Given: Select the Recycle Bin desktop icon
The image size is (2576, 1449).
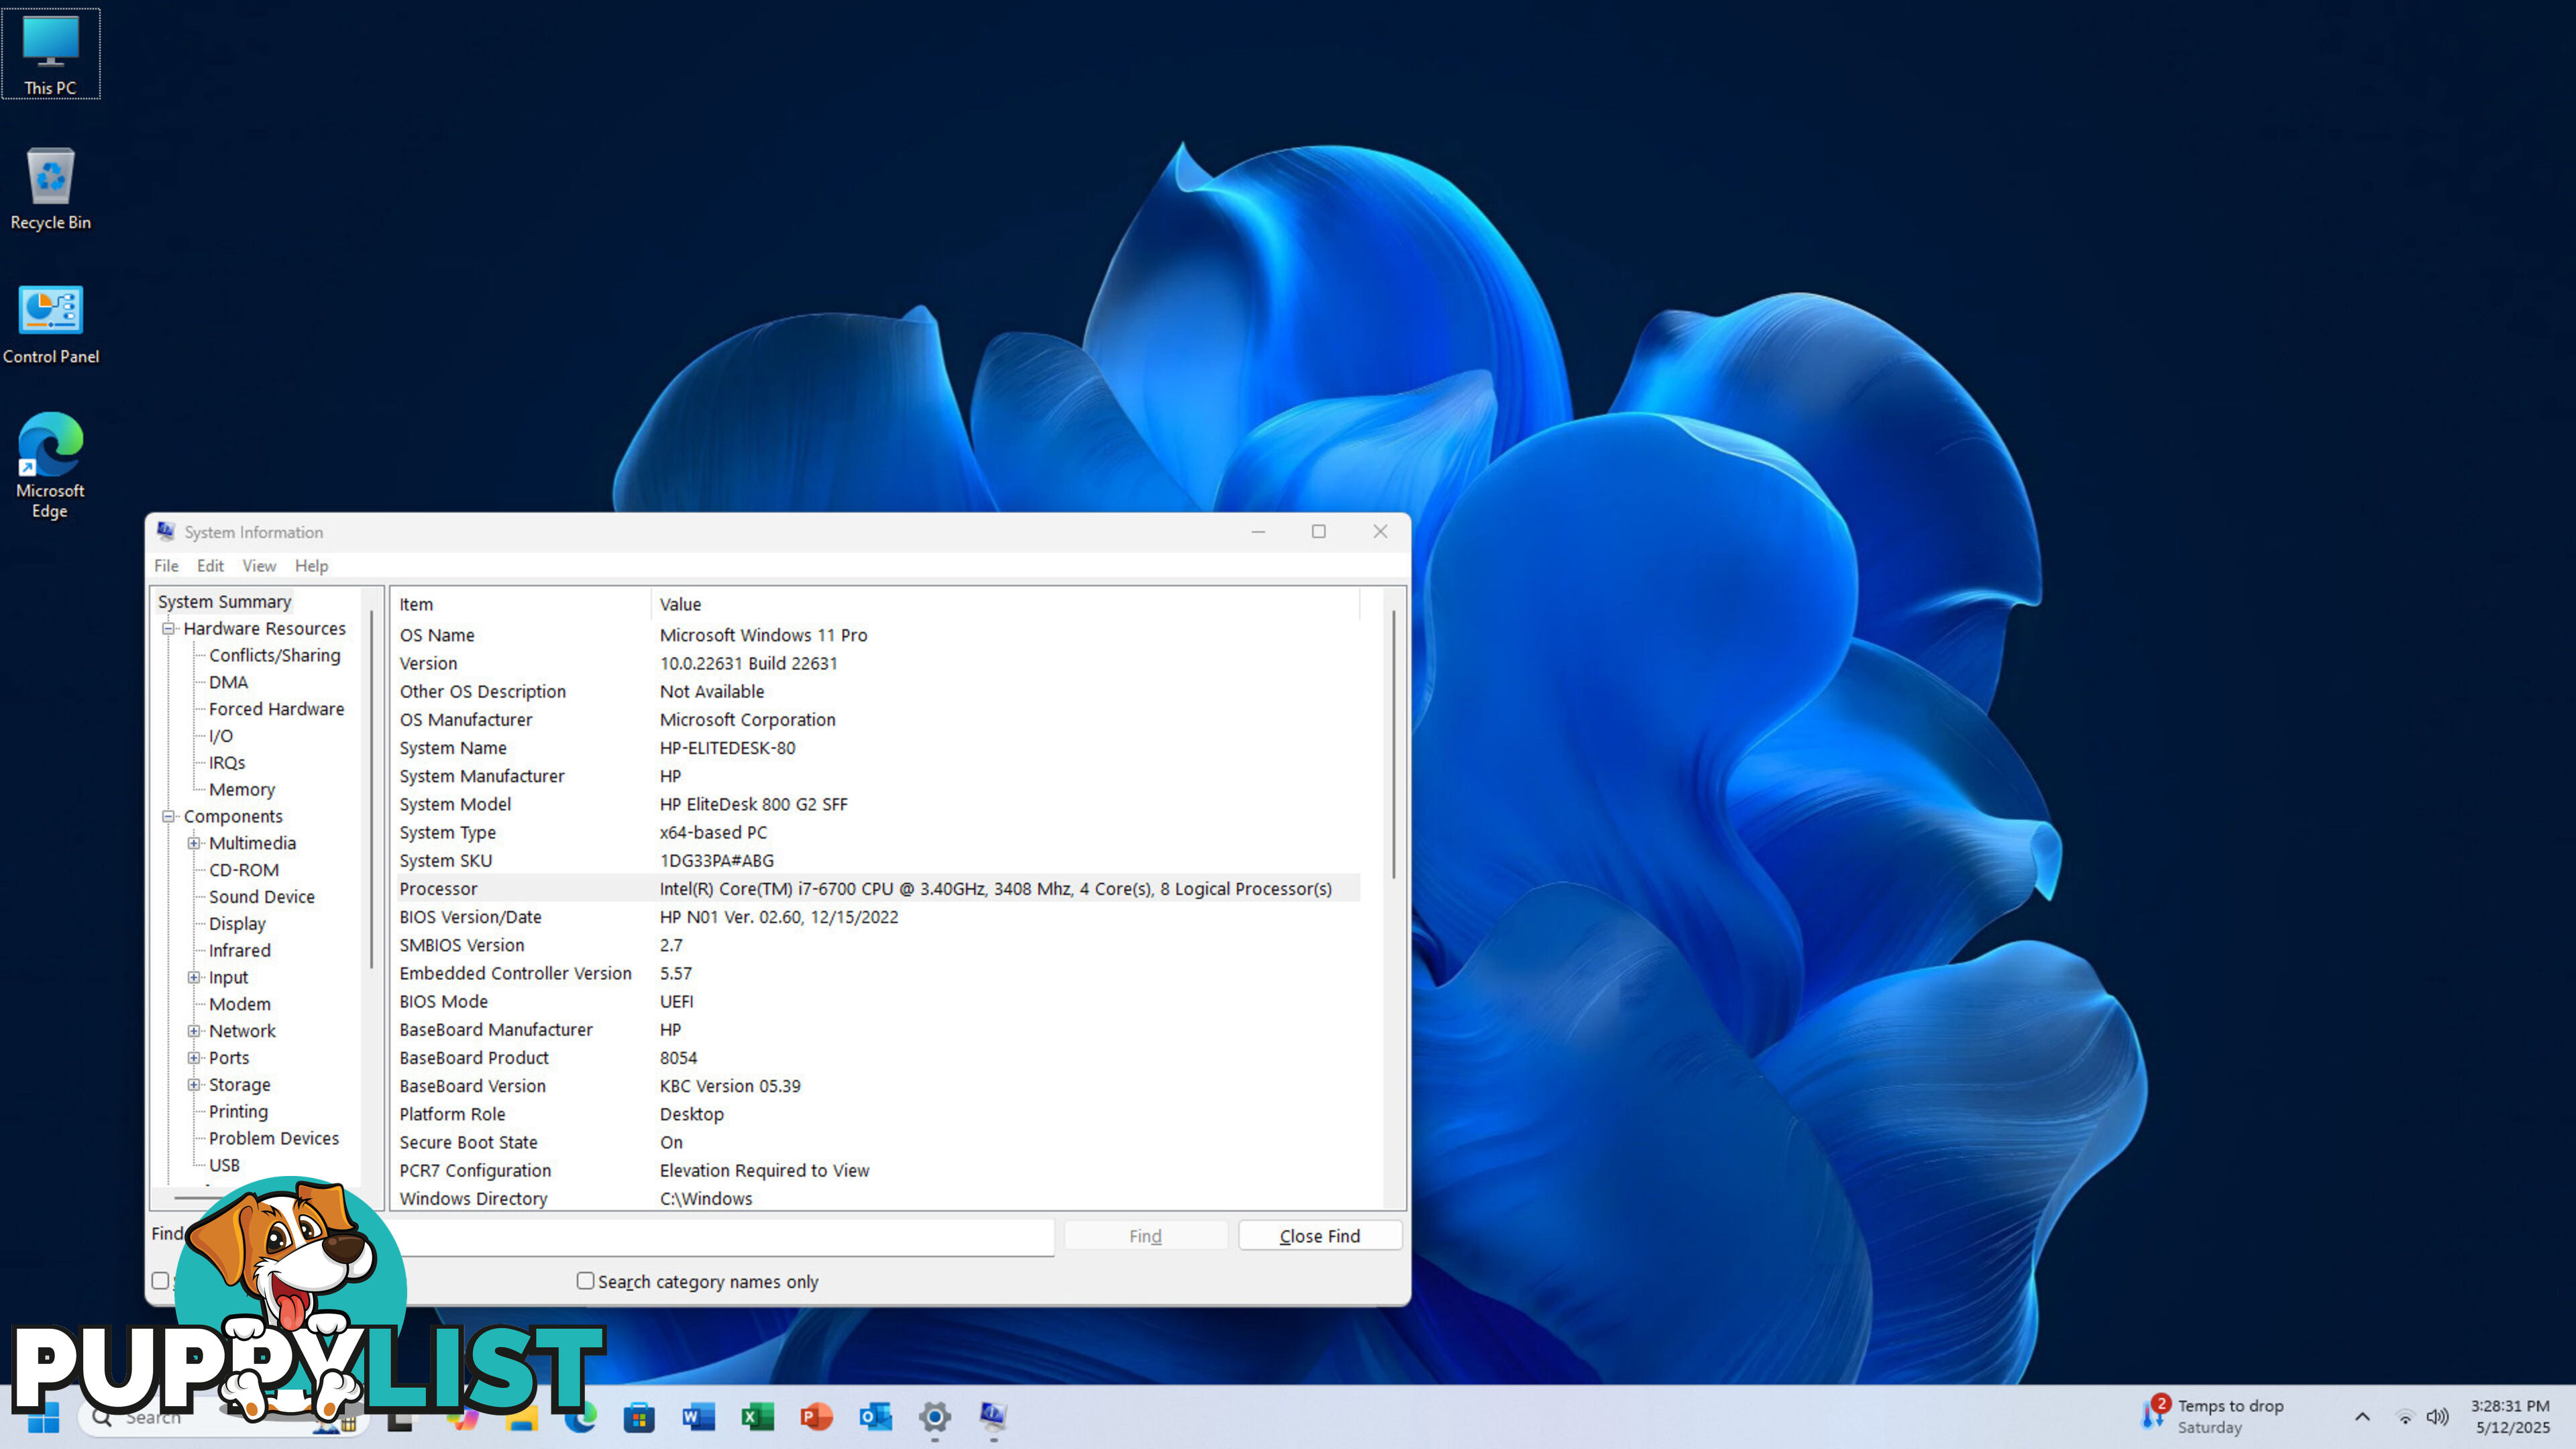Looking at the screenshot, I should [x=50, y=189].
